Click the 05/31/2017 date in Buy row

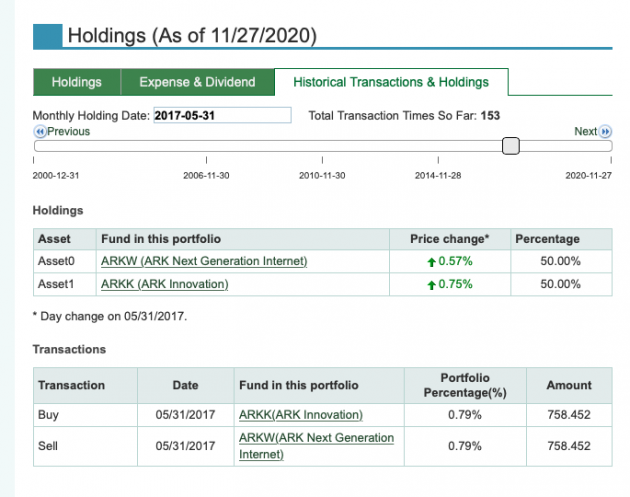tap(185, 415)
